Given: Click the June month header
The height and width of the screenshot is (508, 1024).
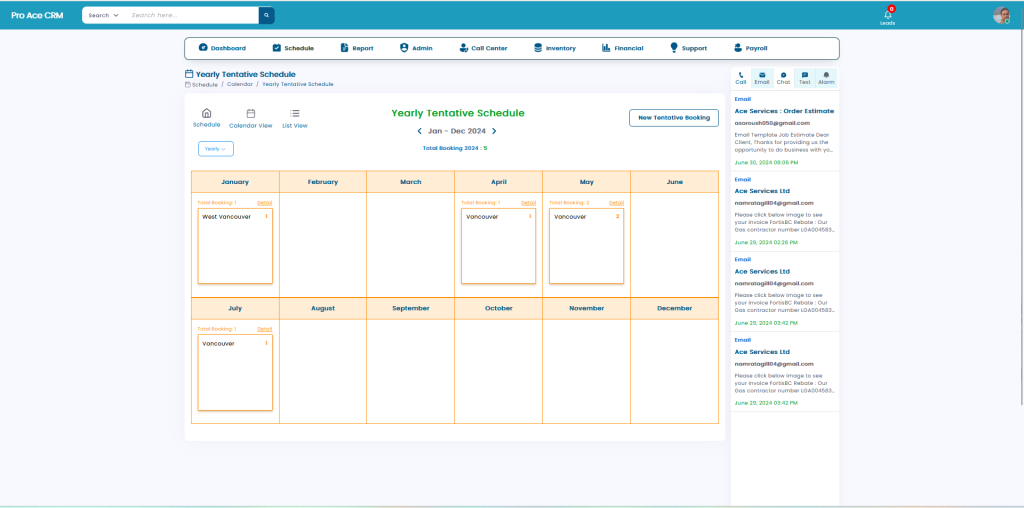Looking at the screenshot, I should pyautogui.click(x=675, y=182).
